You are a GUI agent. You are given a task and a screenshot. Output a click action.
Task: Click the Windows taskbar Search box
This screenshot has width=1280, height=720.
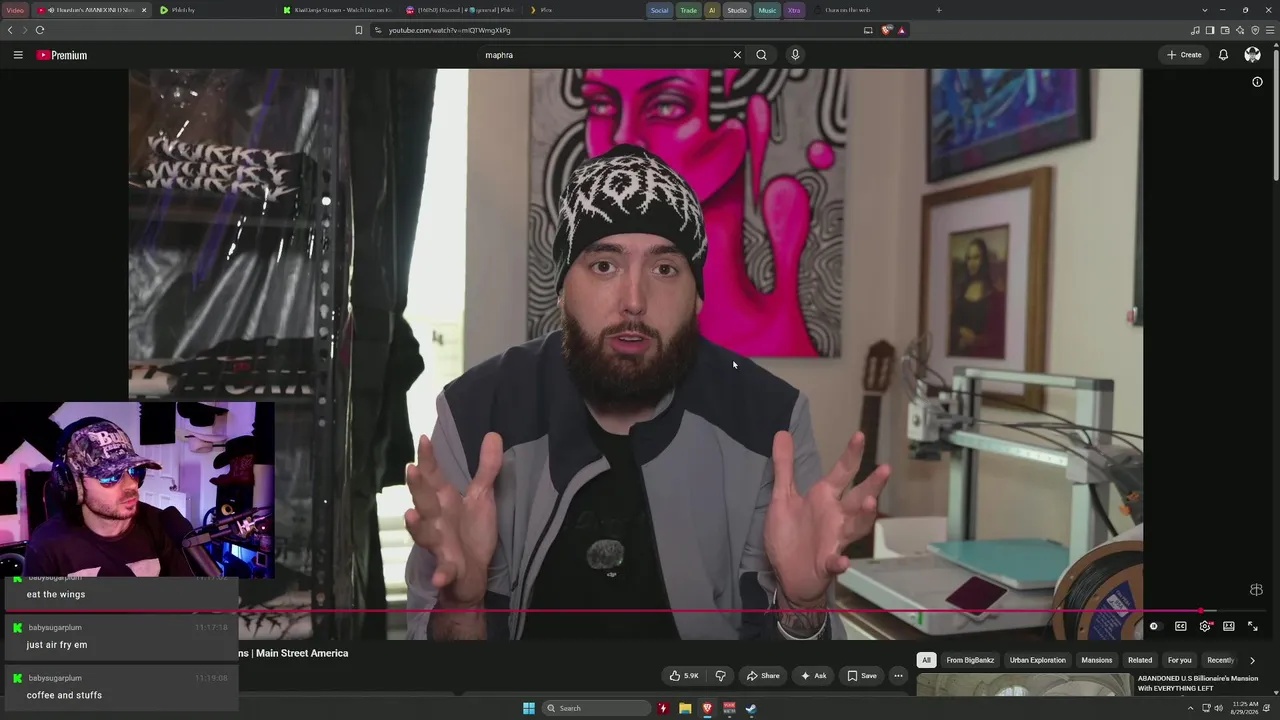[x=597, y=708]
